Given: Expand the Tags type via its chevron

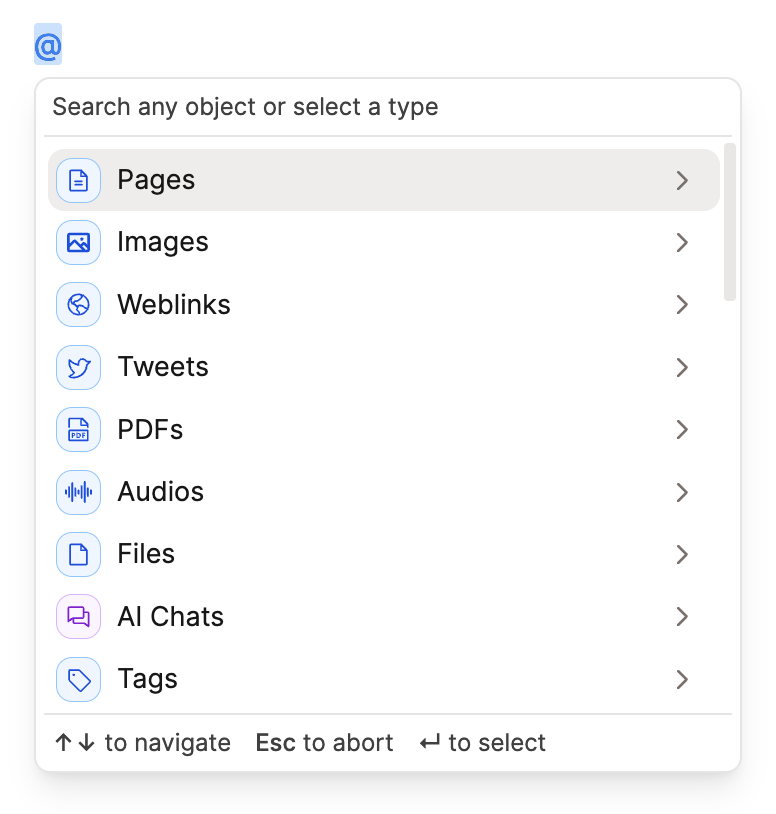Looking at the screenshot, I should pos(683,680).
